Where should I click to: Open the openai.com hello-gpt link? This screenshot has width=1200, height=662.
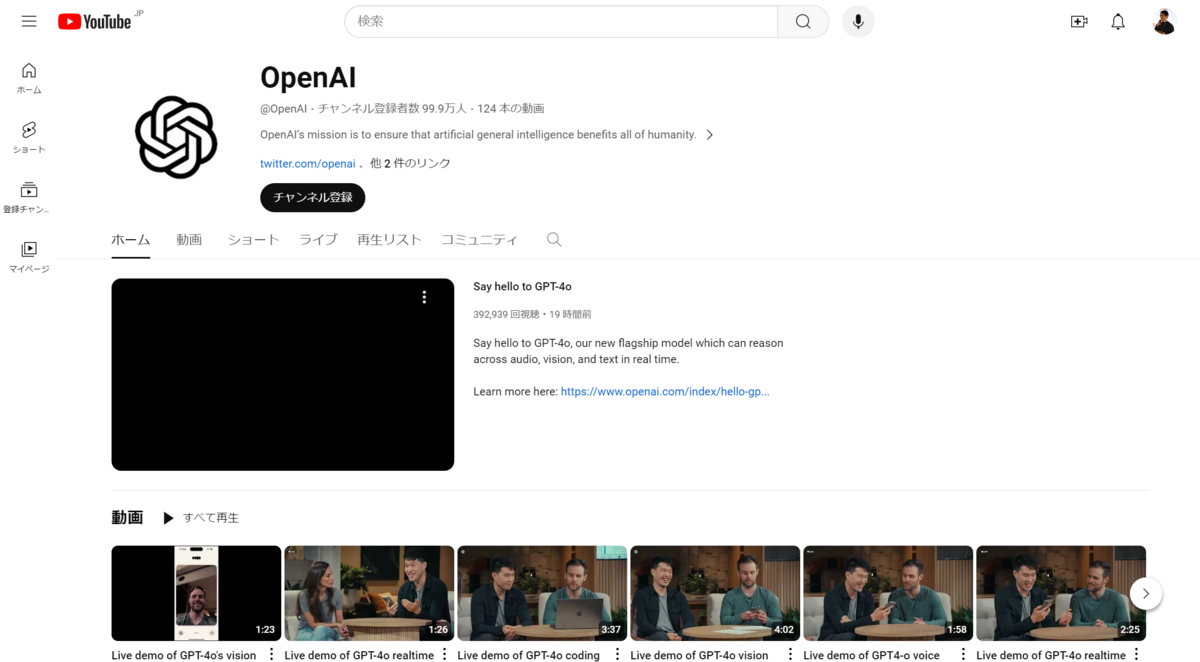coord(665,392)
